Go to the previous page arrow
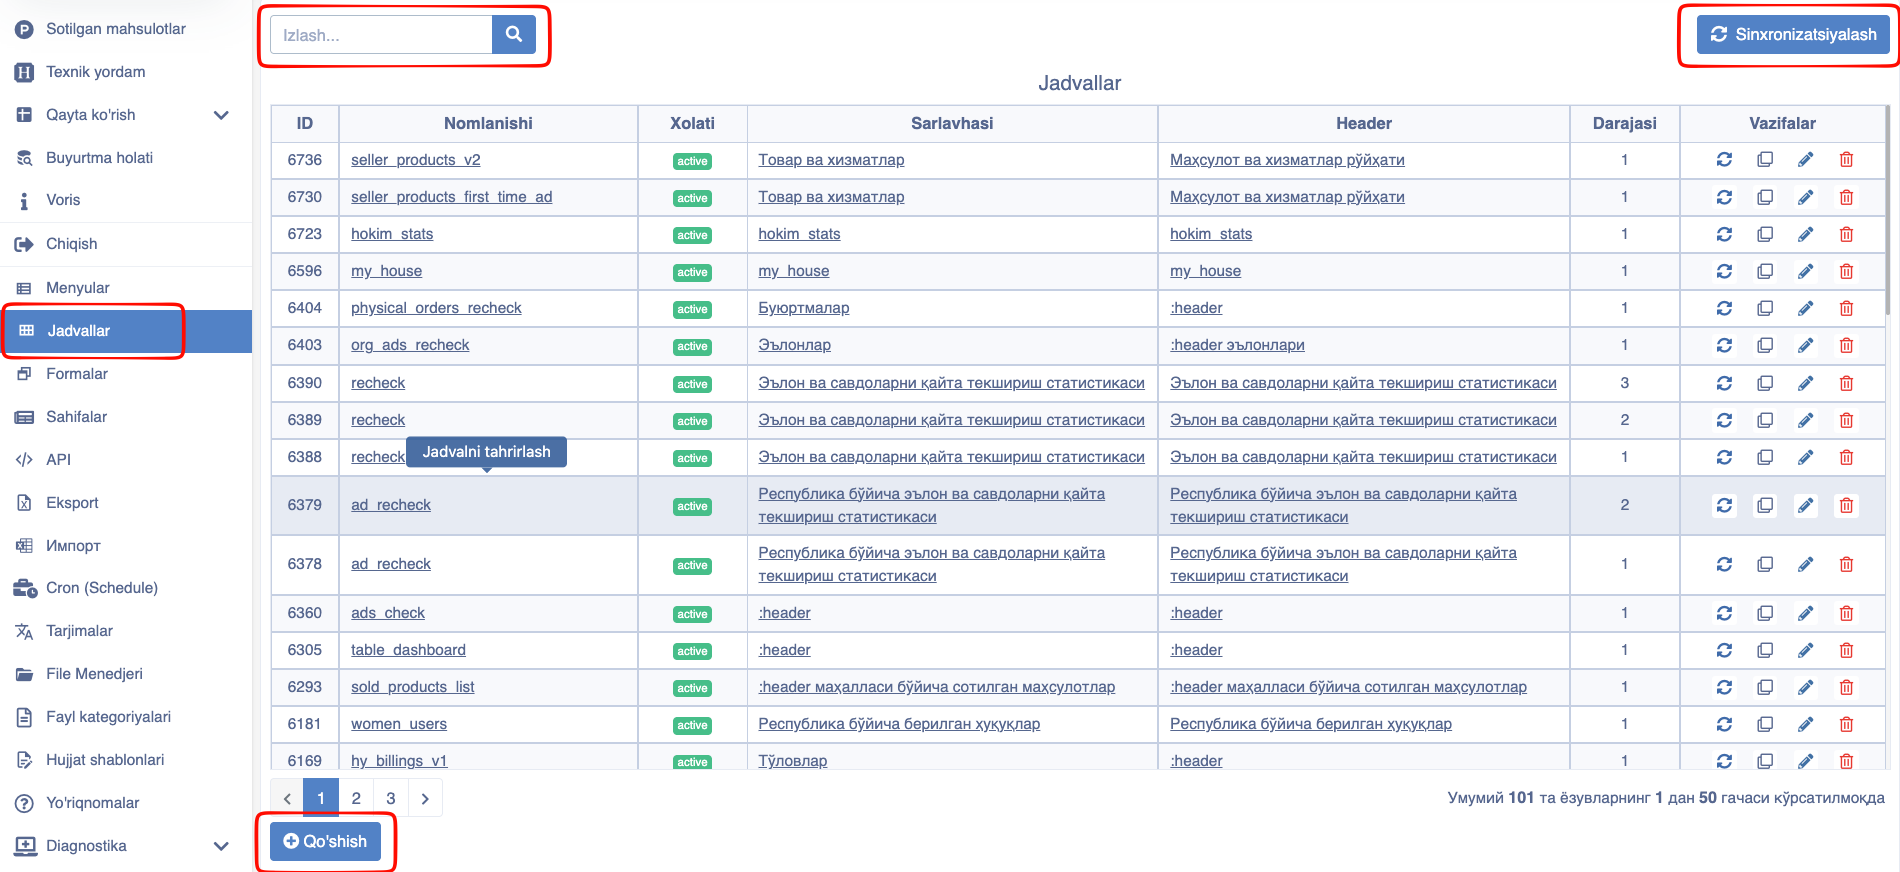The height and width of the screenshot is (872, 1900). tap(287, 798)
